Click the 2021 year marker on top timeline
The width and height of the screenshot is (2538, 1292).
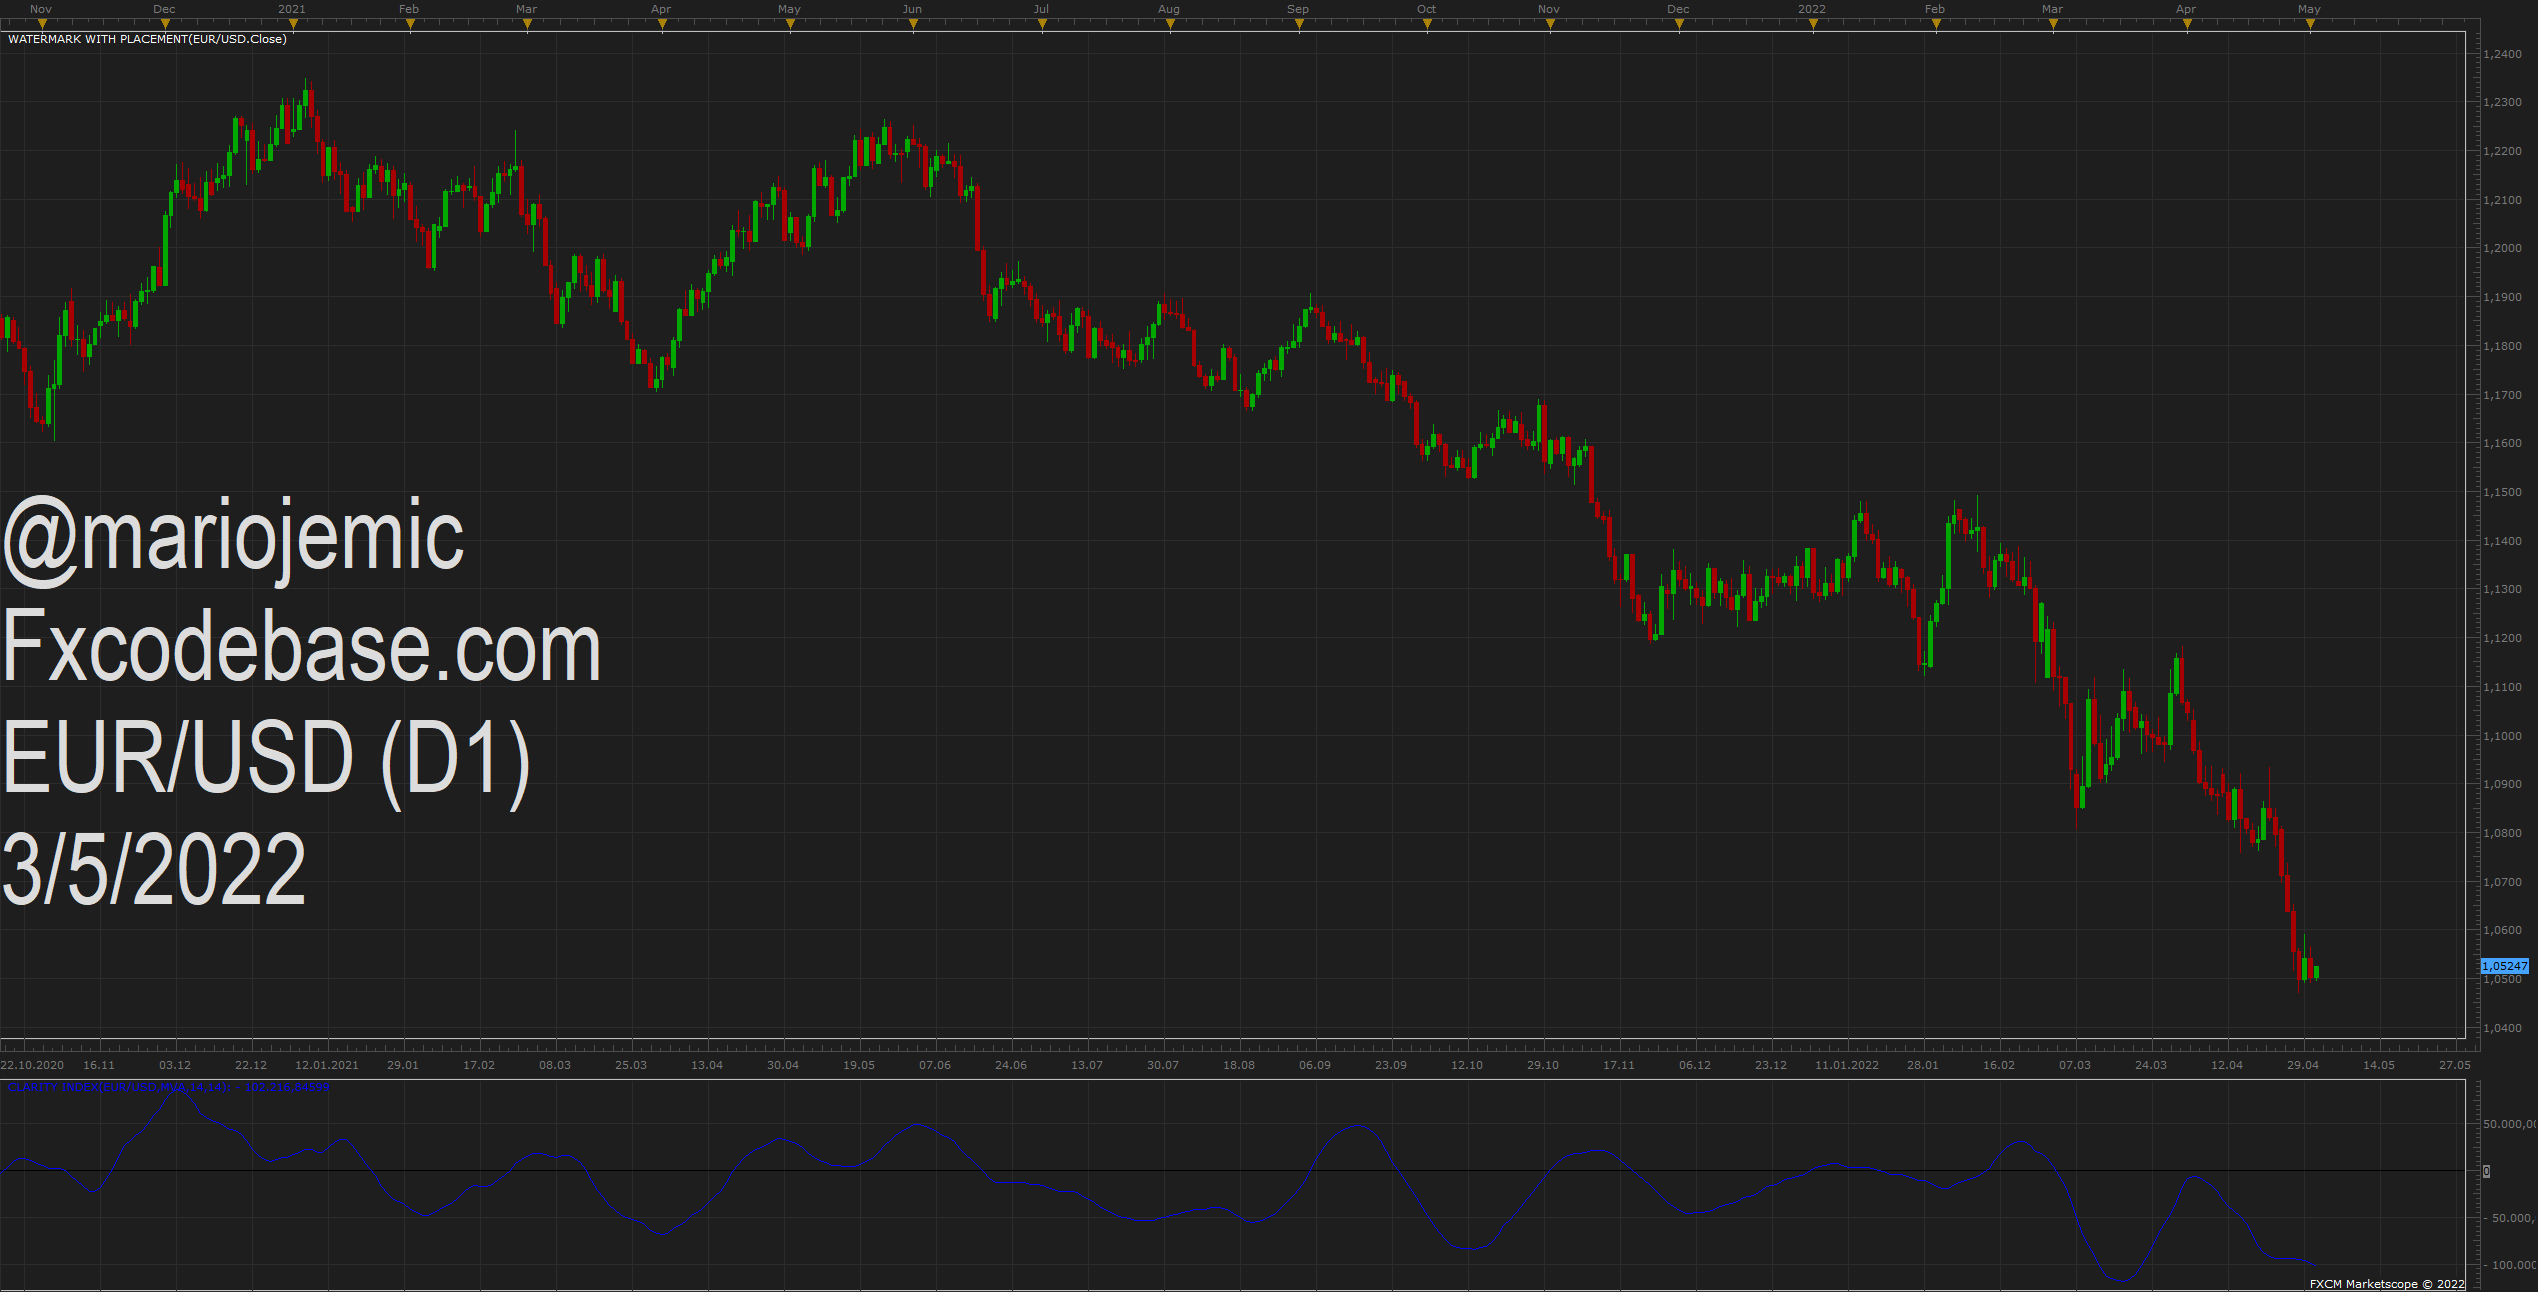pyautogui.click(x=292, y=9)
